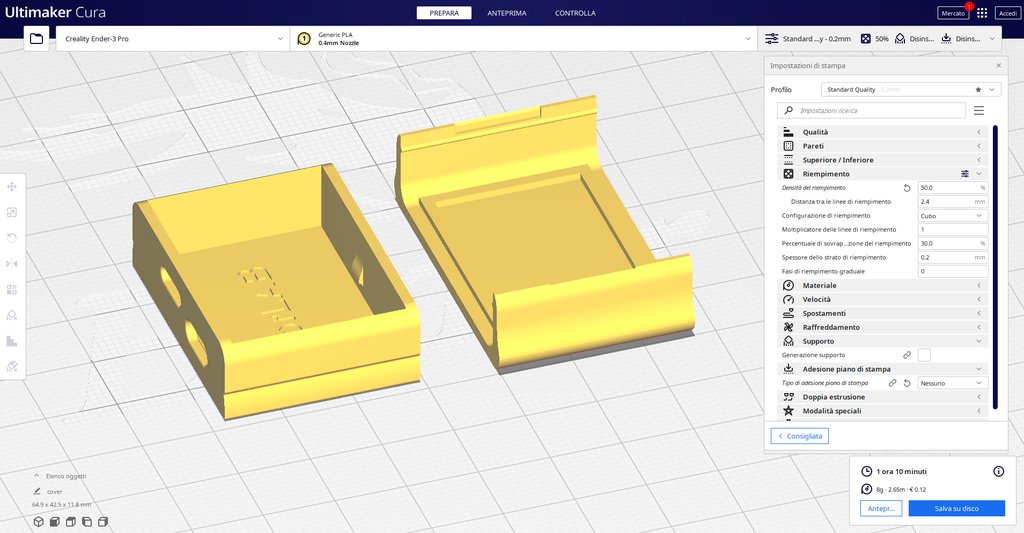Screen dimensions: 1024x533
Task: Show print info details icon
Action: pyautogui.click(x=998, y=471)
